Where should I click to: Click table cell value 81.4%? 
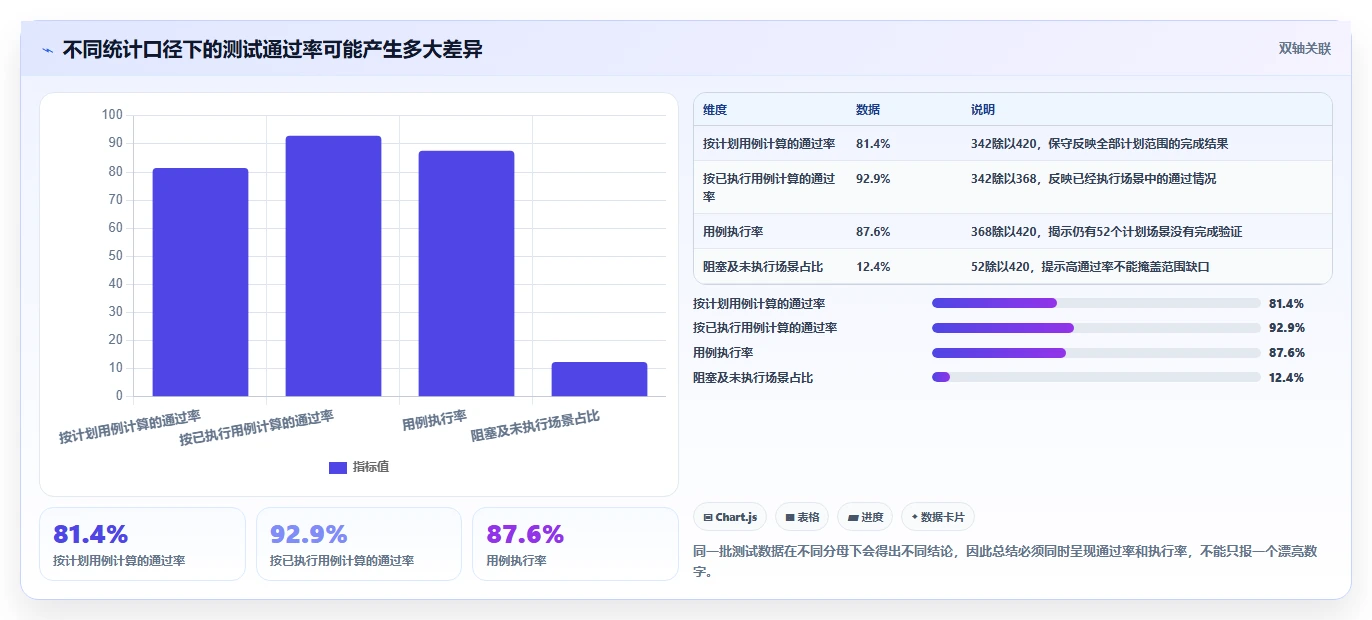[x=873, y=144]
